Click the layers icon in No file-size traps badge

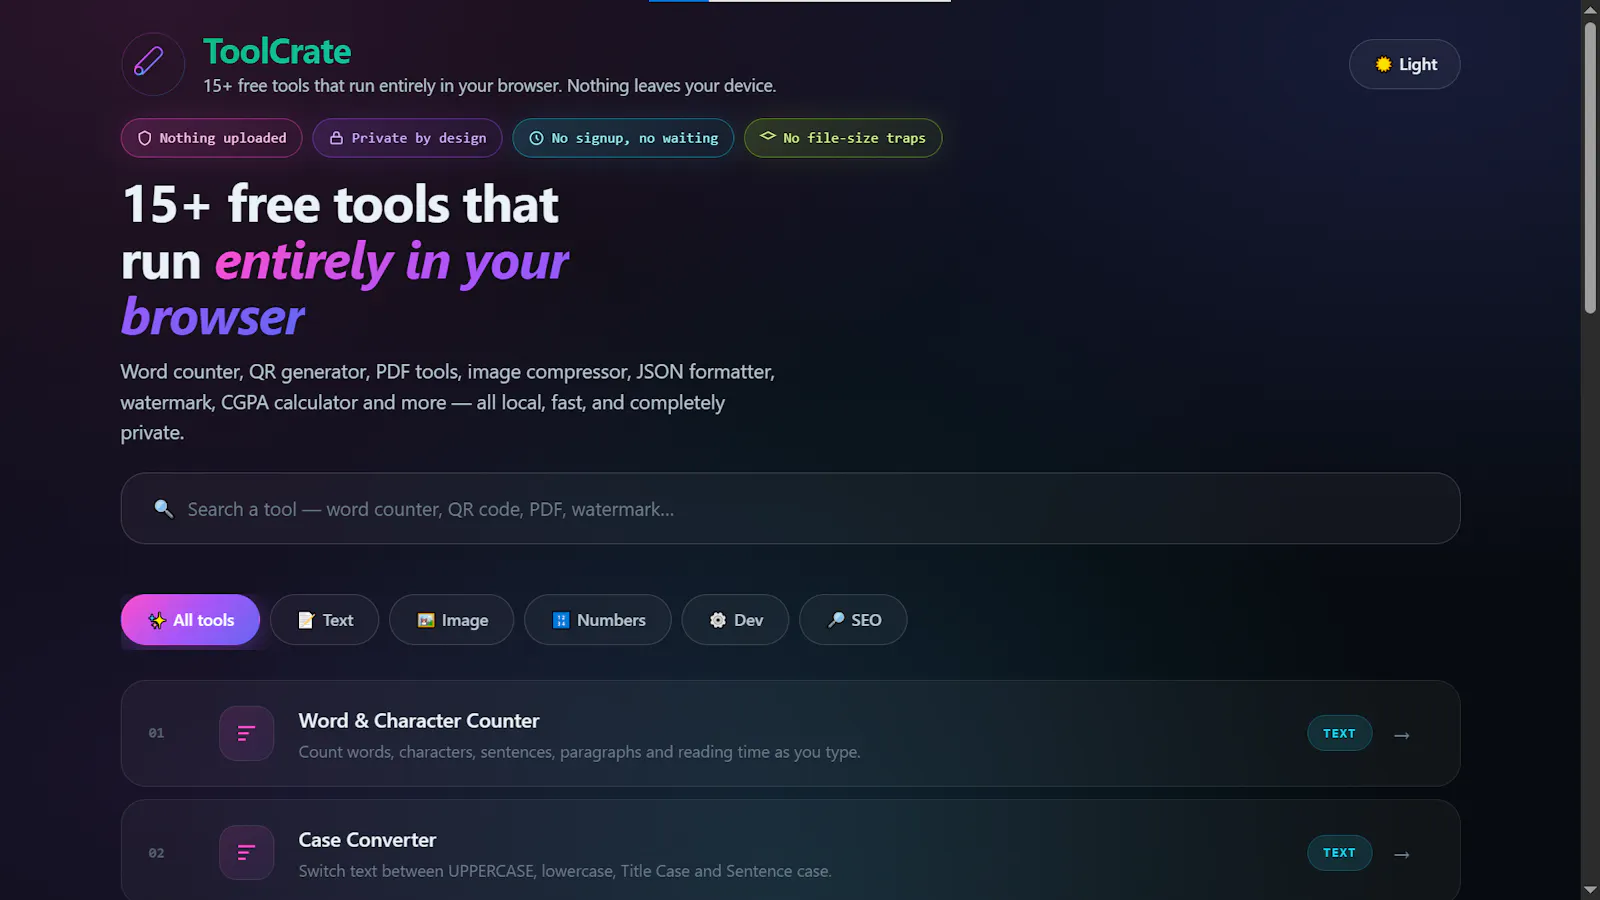pyautogui.click(x=767, y=136)
